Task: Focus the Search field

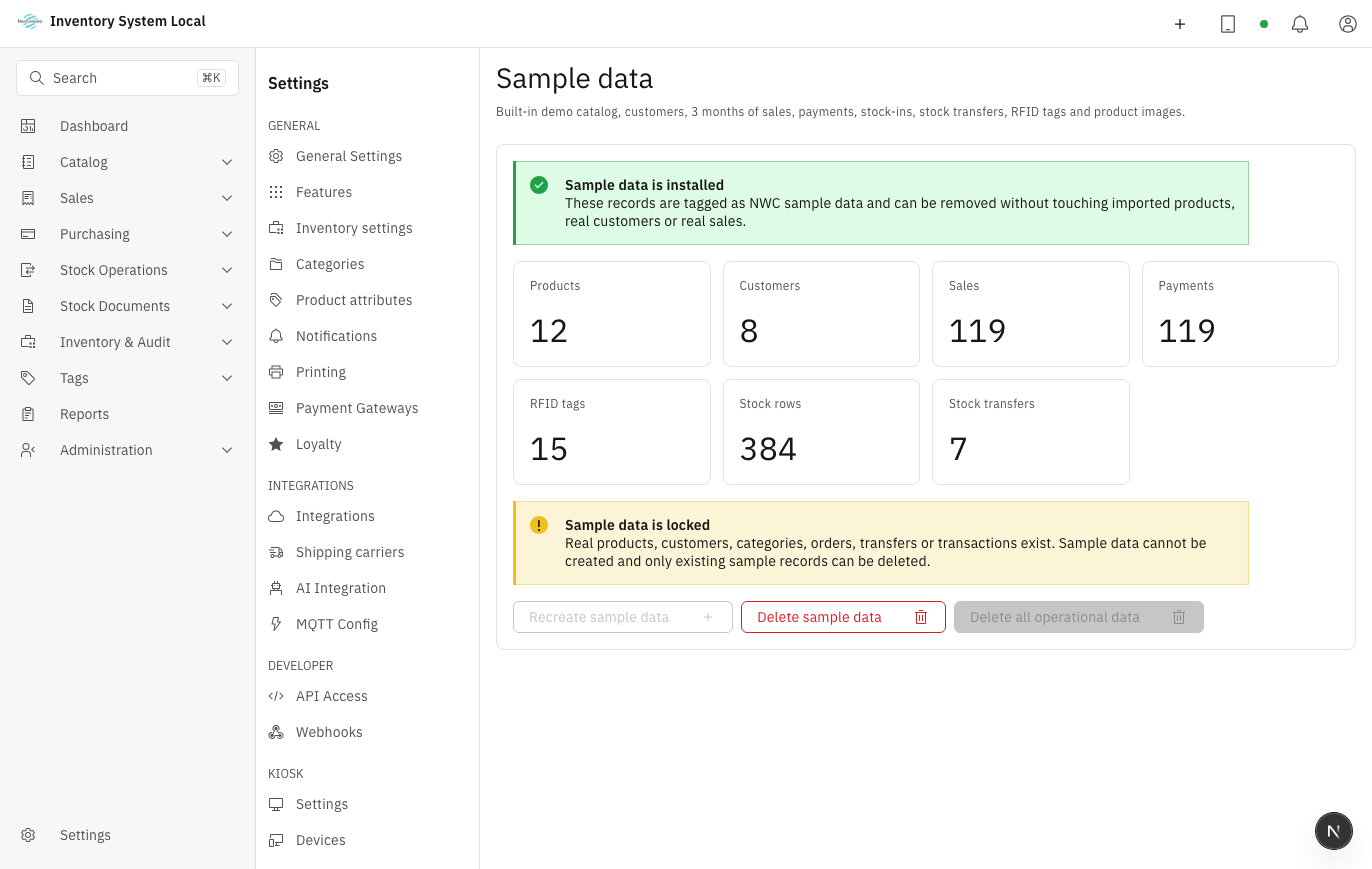Action: click(127, 78)
